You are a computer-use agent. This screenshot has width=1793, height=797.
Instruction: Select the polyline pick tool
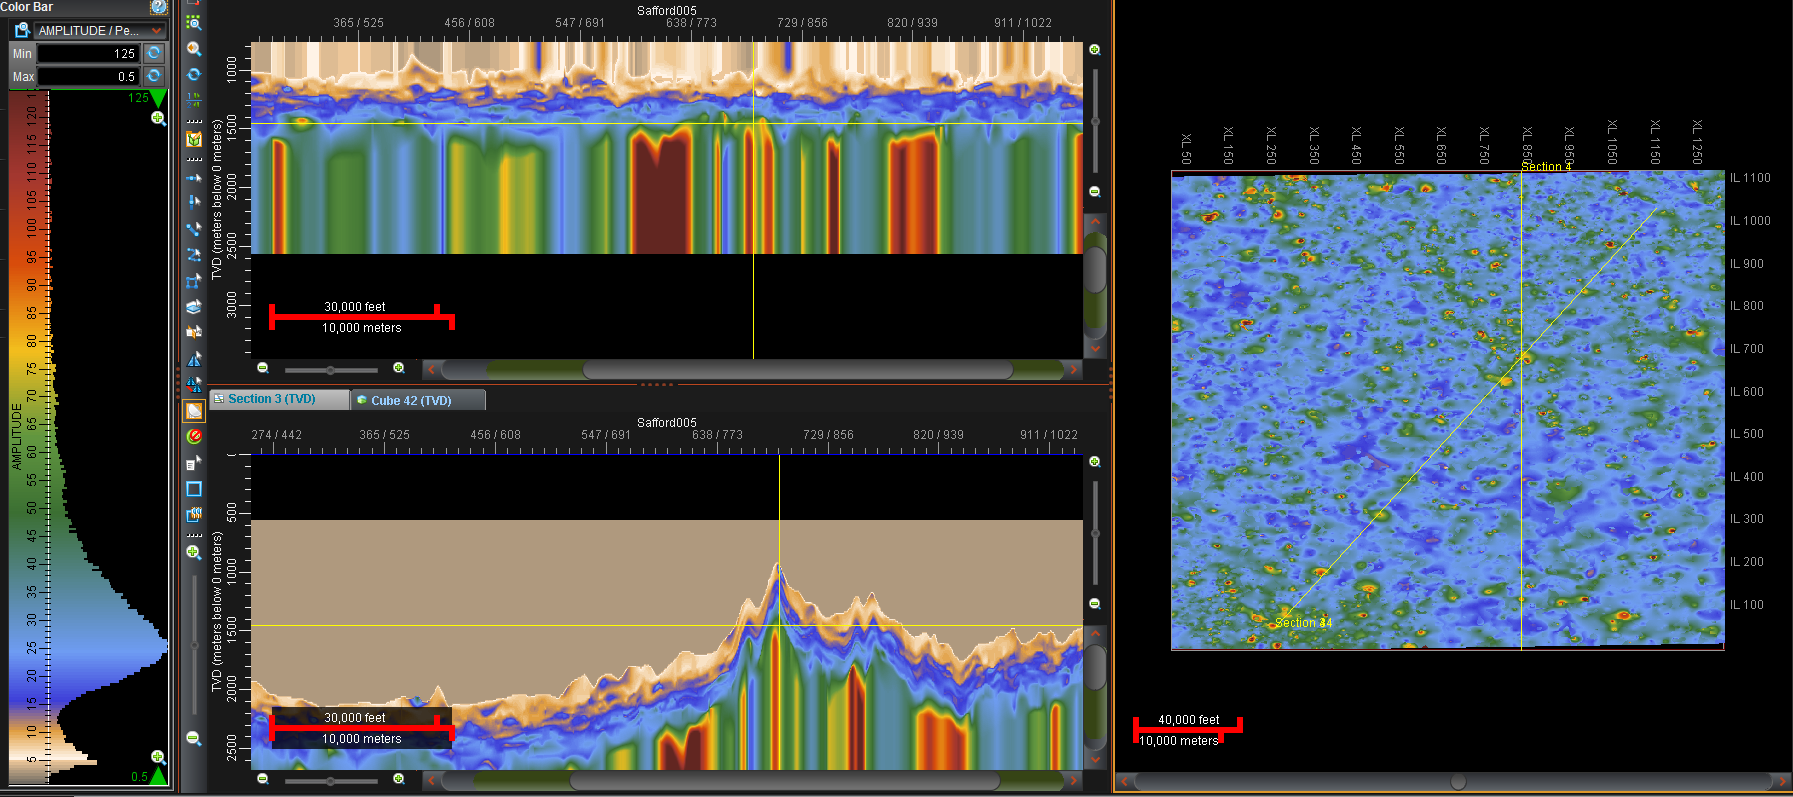(x=194, y=255)
